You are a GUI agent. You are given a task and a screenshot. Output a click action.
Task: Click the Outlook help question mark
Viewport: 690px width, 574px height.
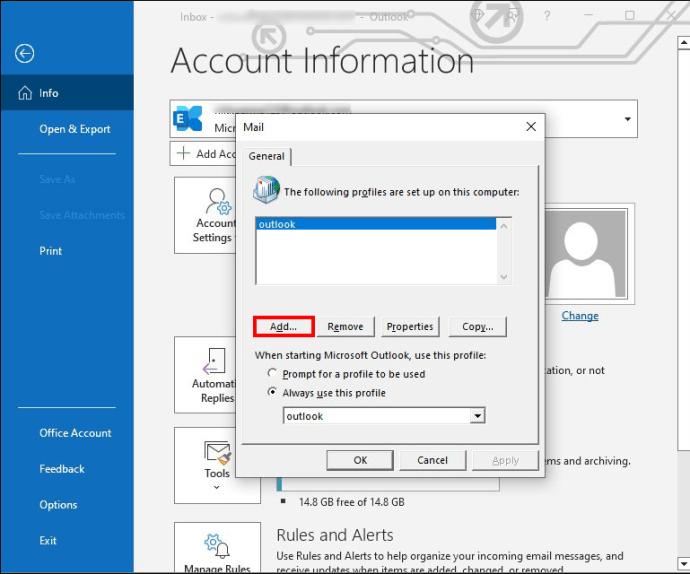547,16
